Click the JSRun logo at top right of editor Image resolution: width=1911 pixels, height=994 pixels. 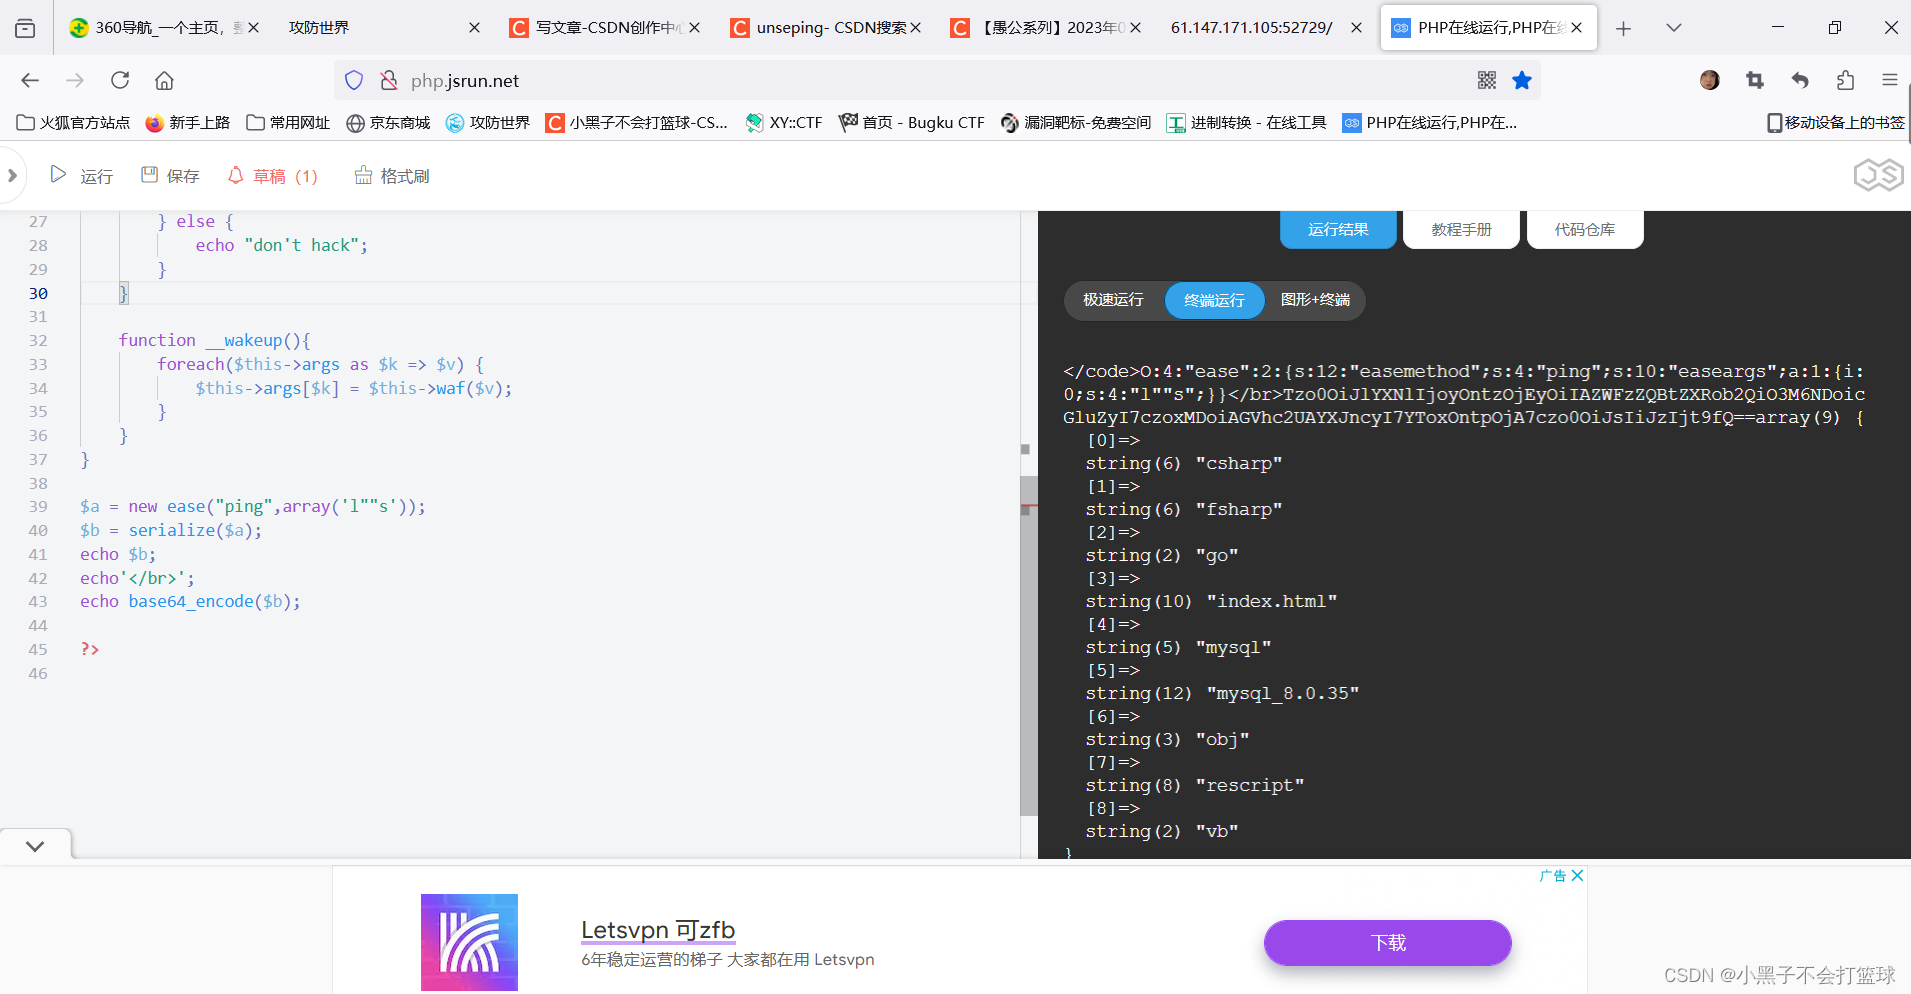point(1878,174)
